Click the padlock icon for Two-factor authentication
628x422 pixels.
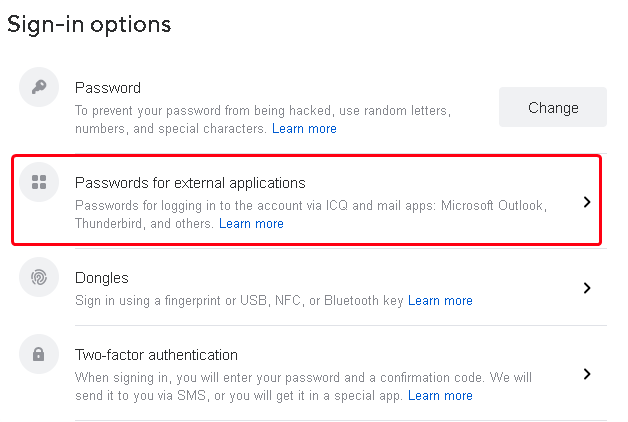pos(39,354)
